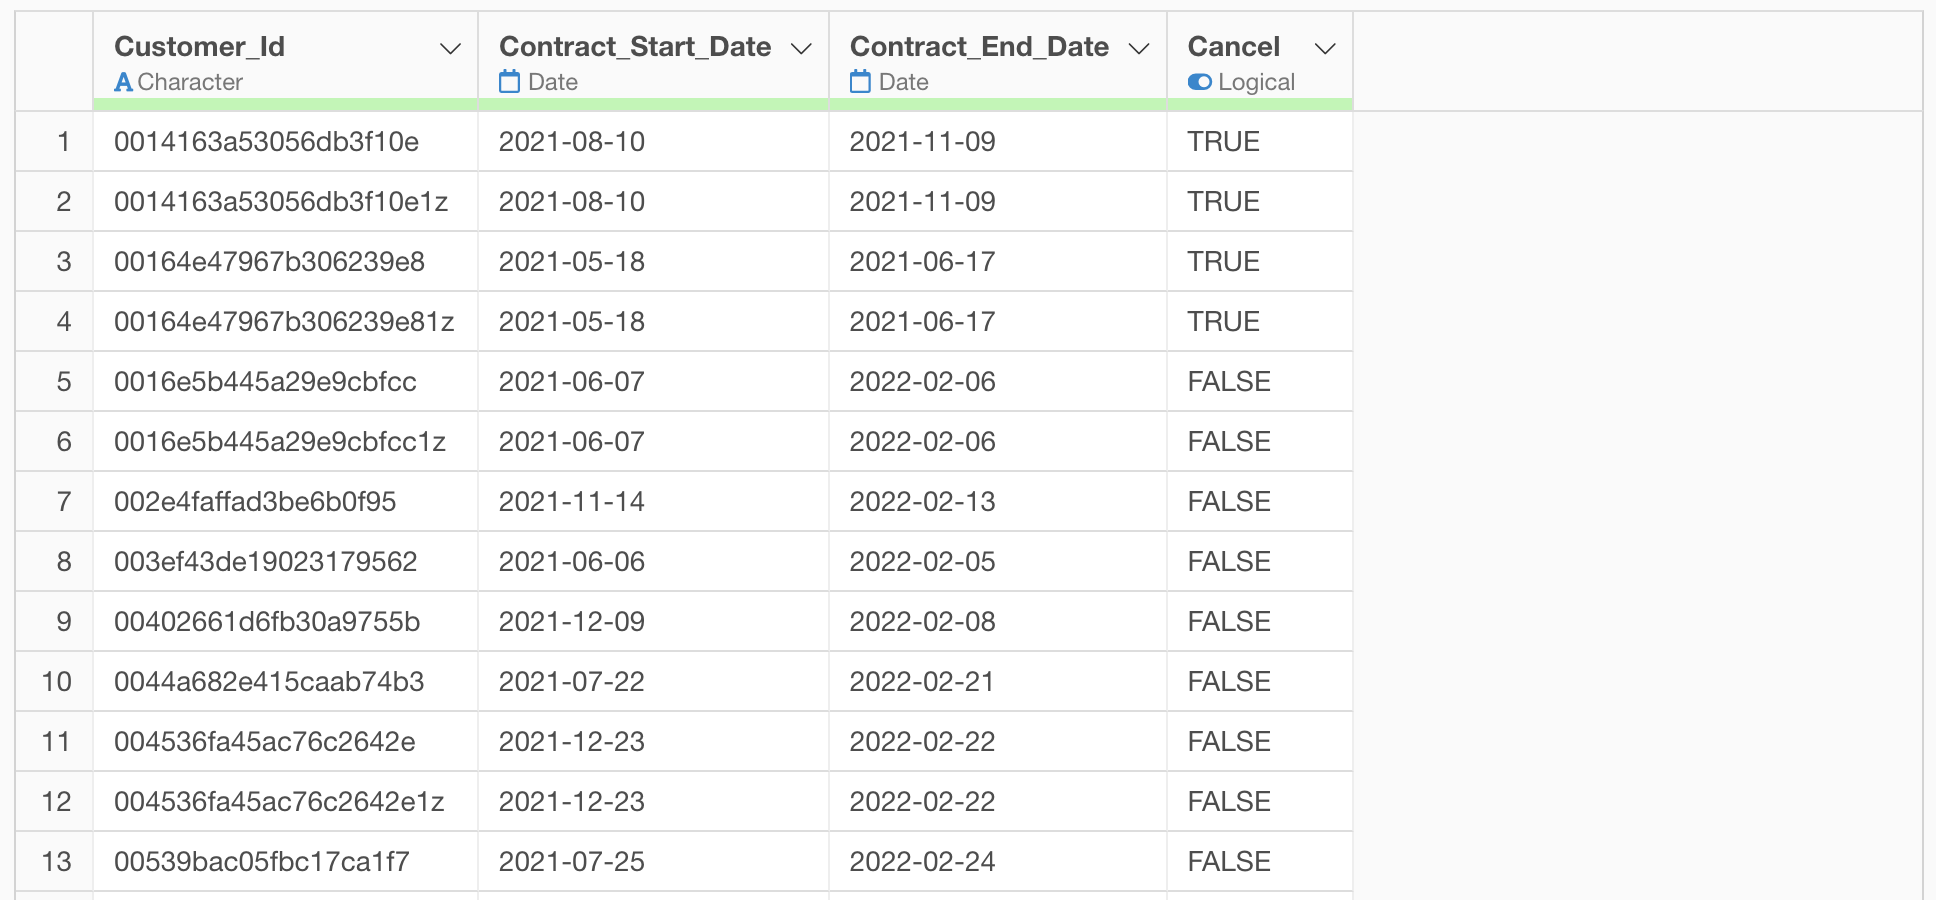The height and width of the screenshot is (900, 1936).
Task: Select row number 1
Action: pyautogui.click(x=63, y=142)
